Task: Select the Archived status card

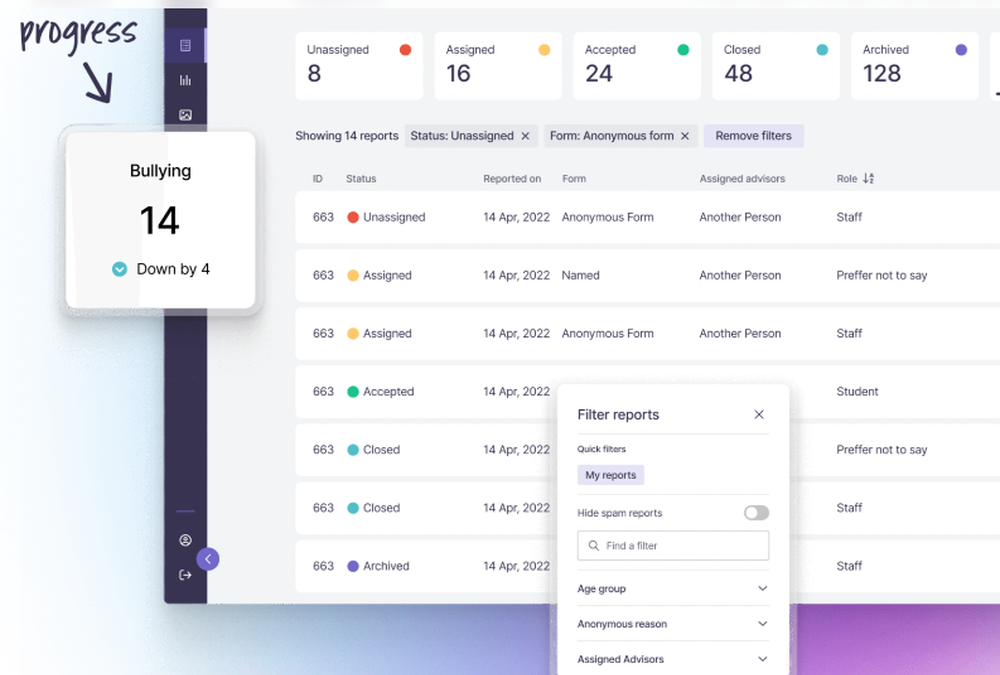Action: click(914, 66)
